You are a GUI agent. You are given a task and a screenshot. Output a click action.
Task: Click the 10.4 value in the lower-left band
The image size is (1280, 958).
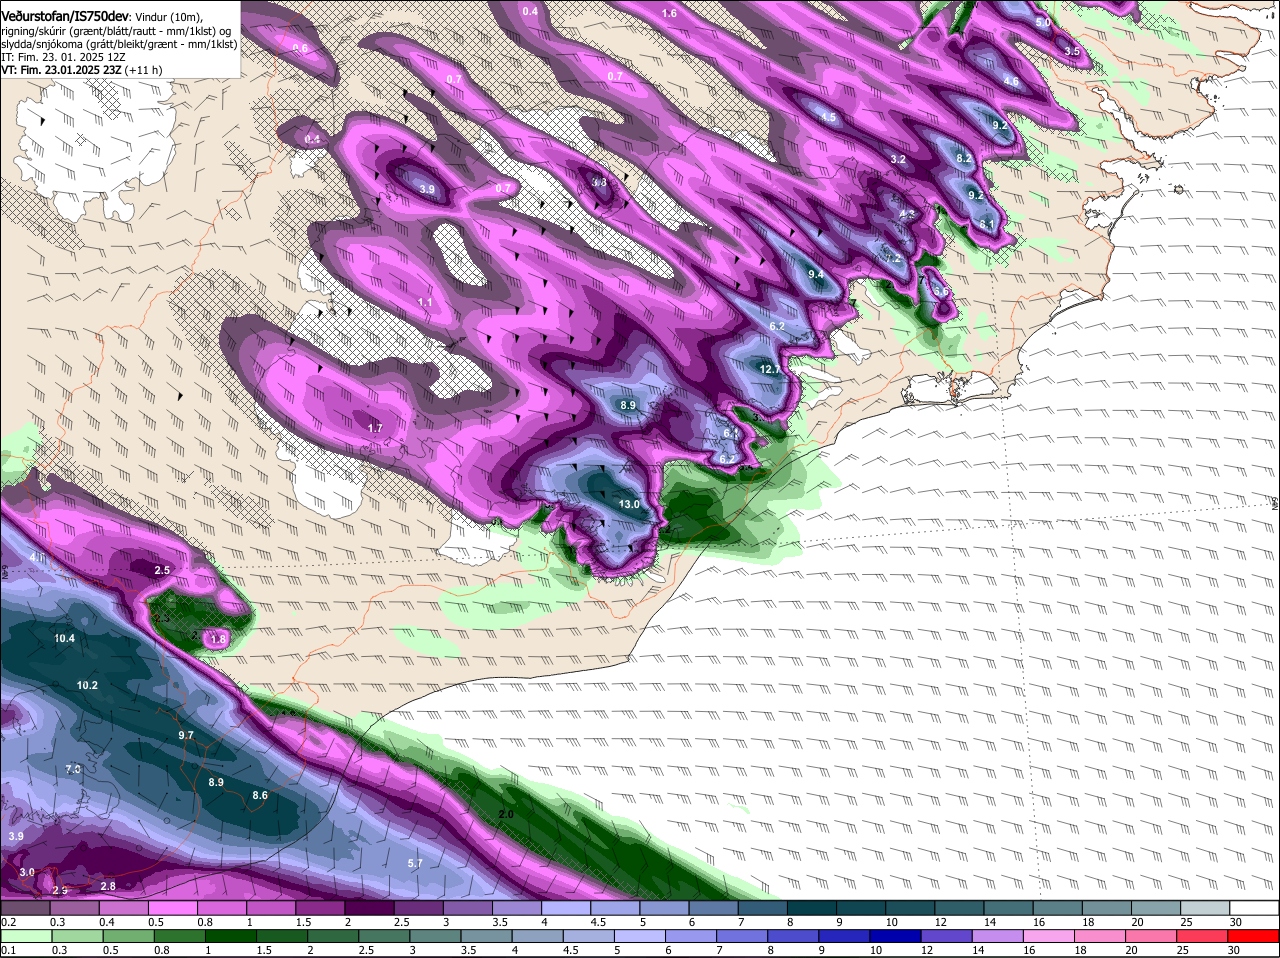tap(65, 638)
